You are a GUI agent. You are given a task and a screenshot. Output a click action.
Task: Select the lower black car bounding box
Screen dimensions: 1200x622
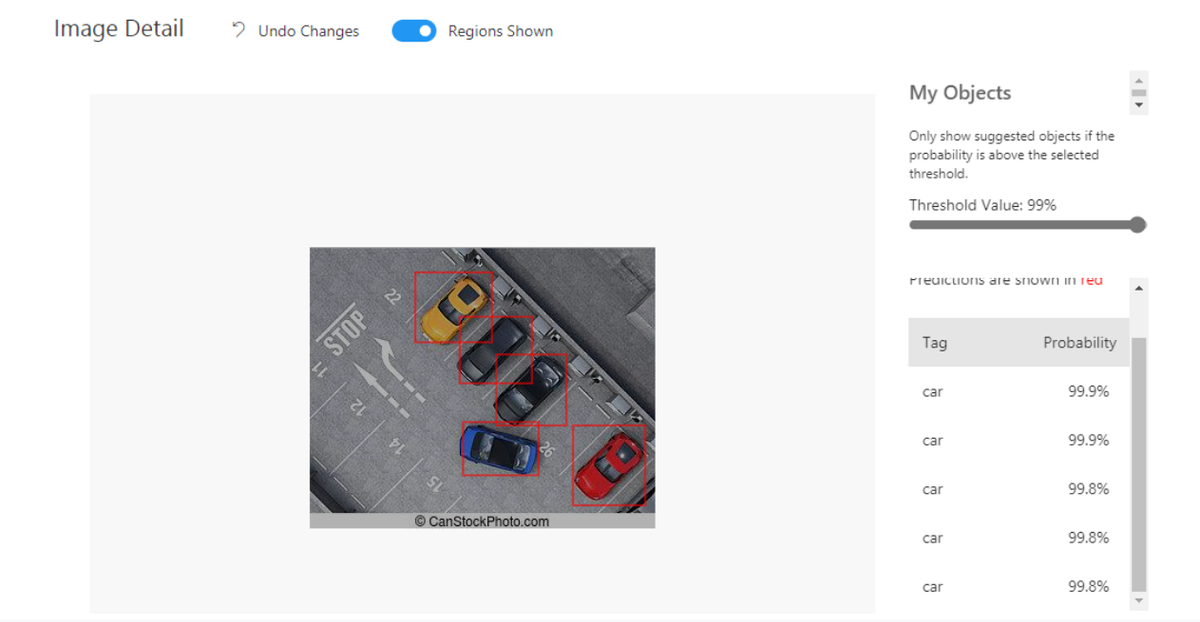pos(531,389)
